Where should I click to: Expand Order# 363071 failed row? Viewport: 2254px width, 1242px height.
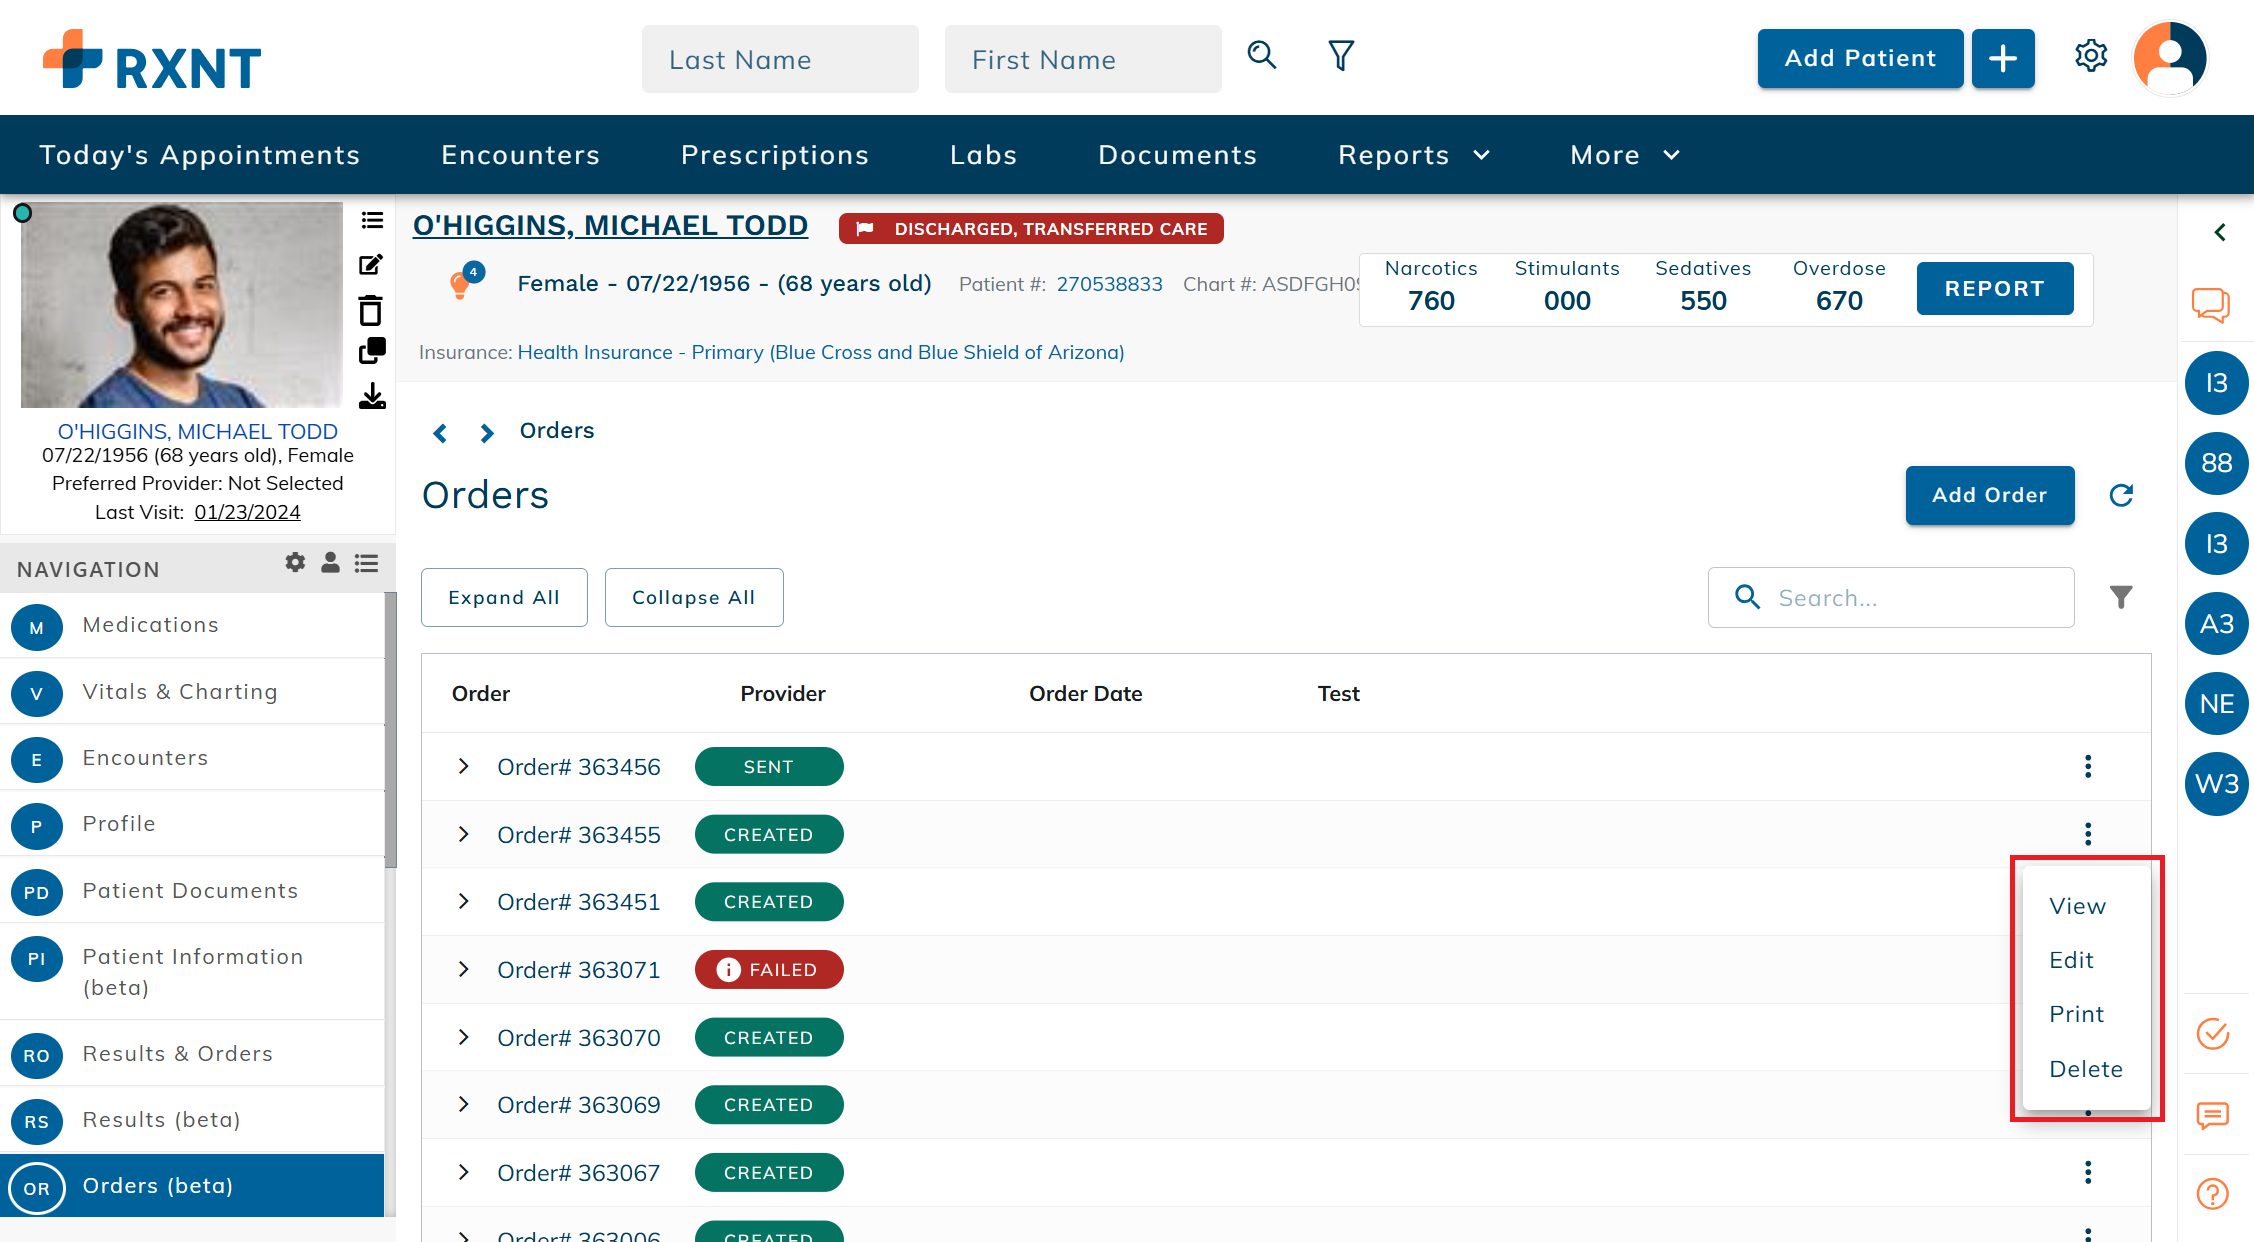click(x=463, y=970)
